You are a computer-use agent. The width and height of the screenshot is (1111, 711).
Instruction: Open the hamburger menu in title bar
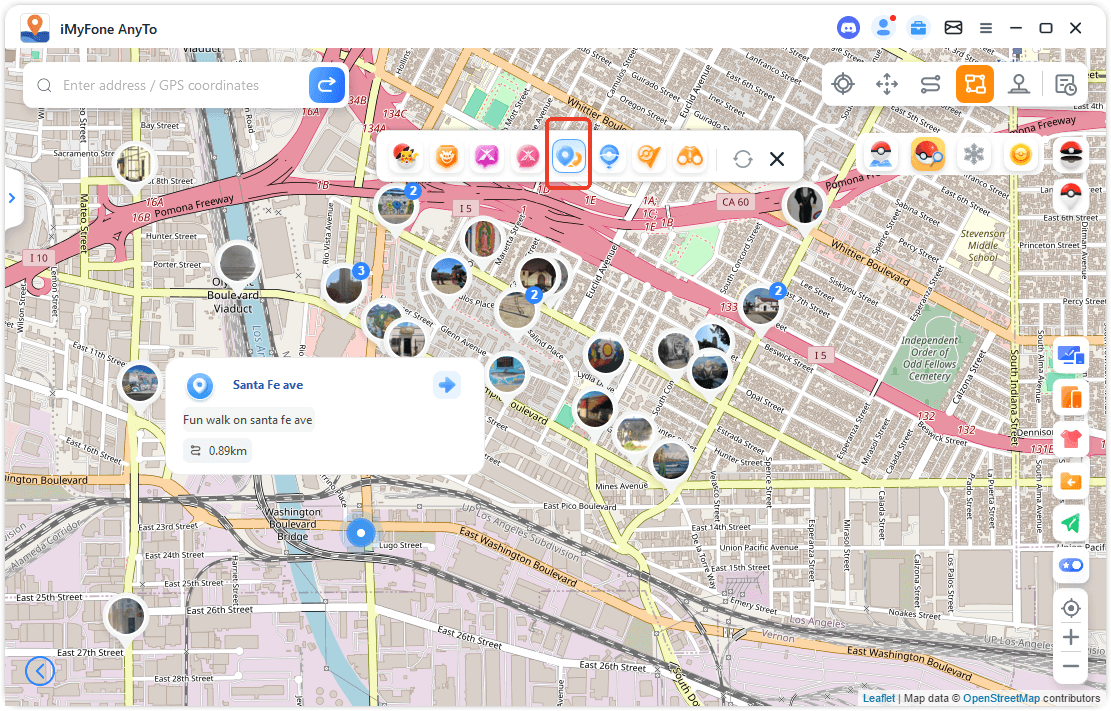986,28
